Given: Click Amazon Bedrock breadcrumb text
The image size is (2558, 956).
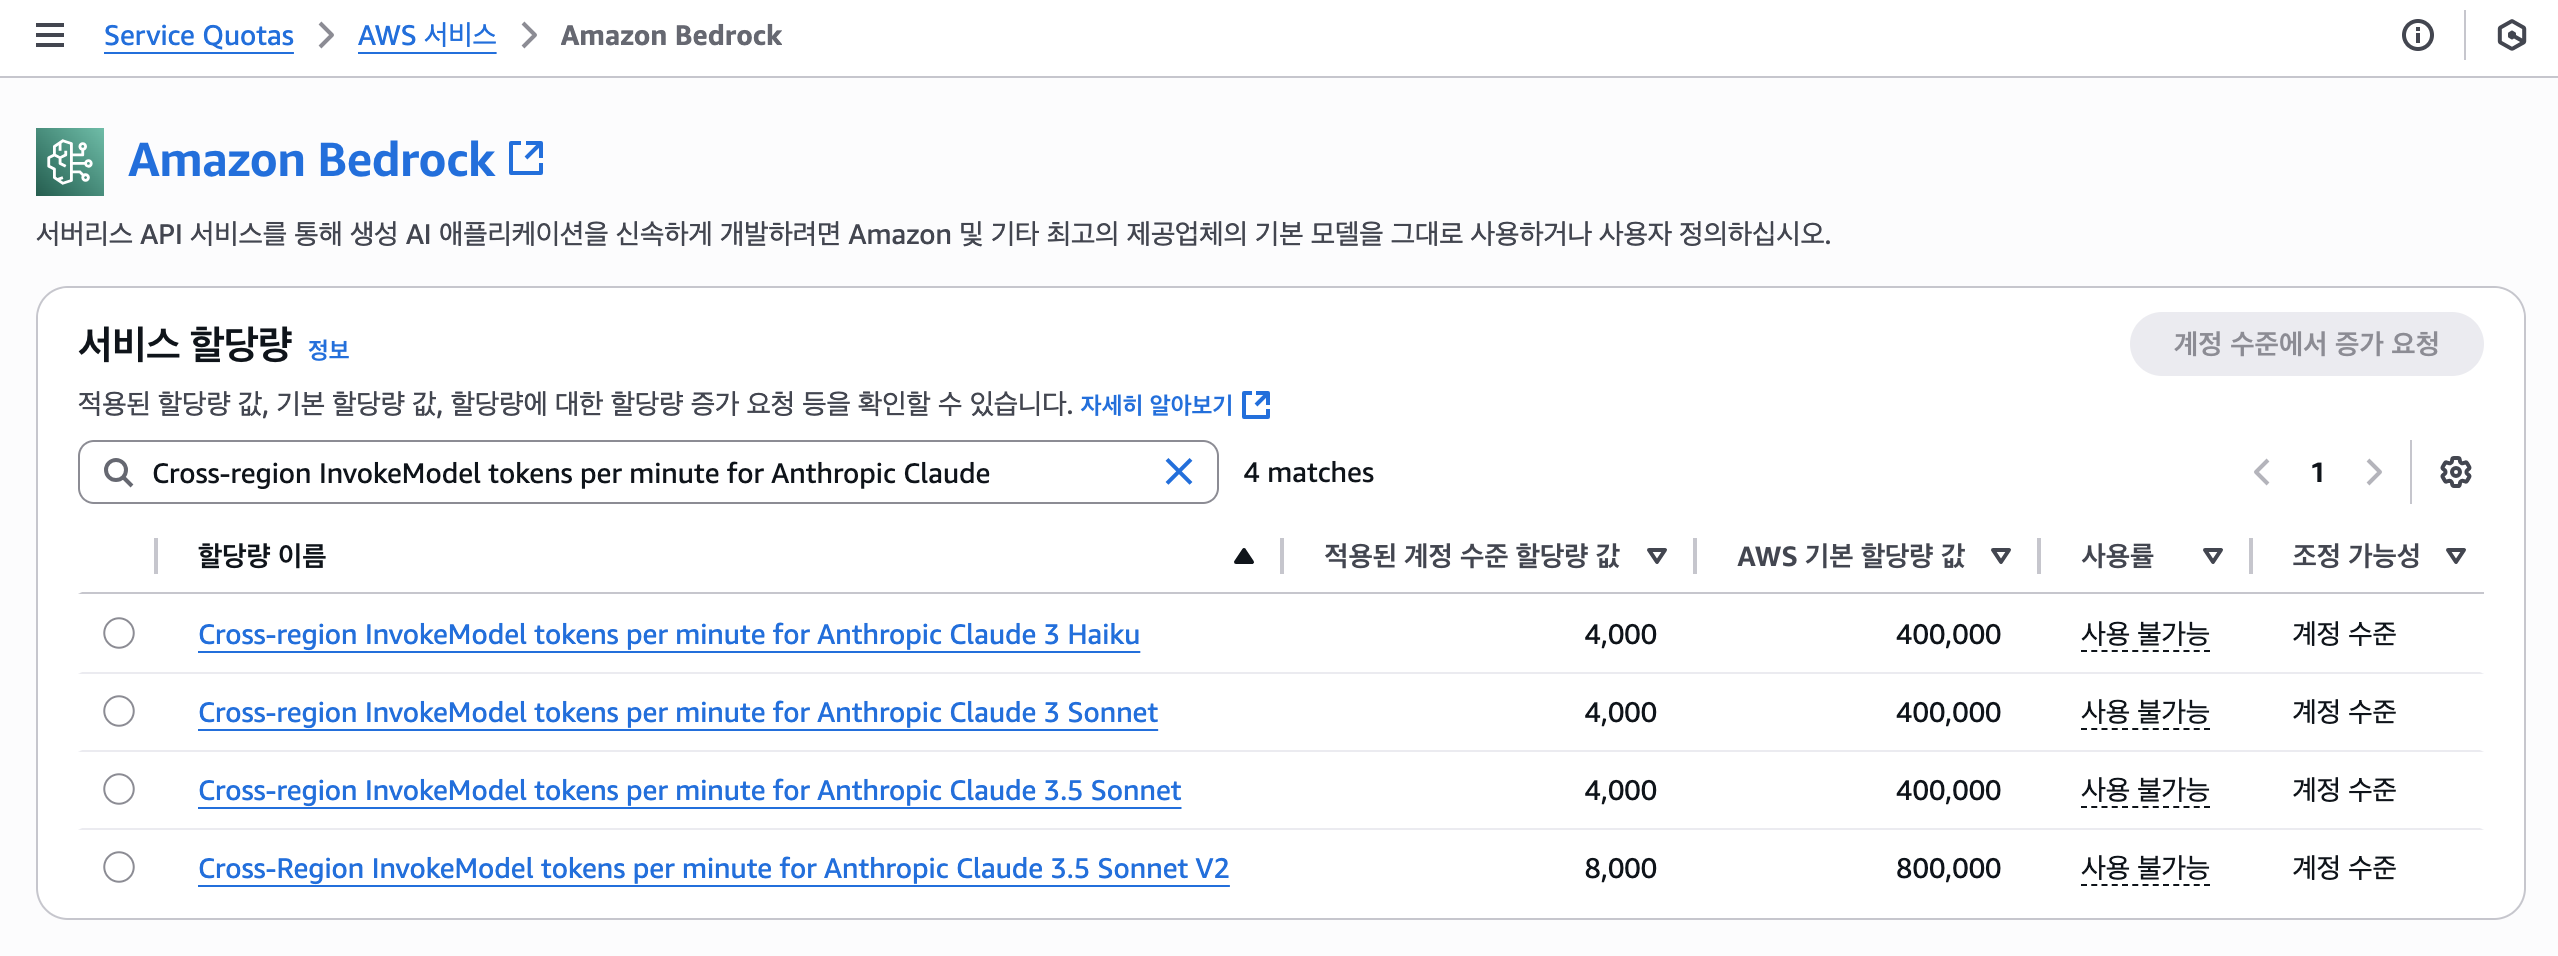Looking at the screenshot, I should click(671, 36).
